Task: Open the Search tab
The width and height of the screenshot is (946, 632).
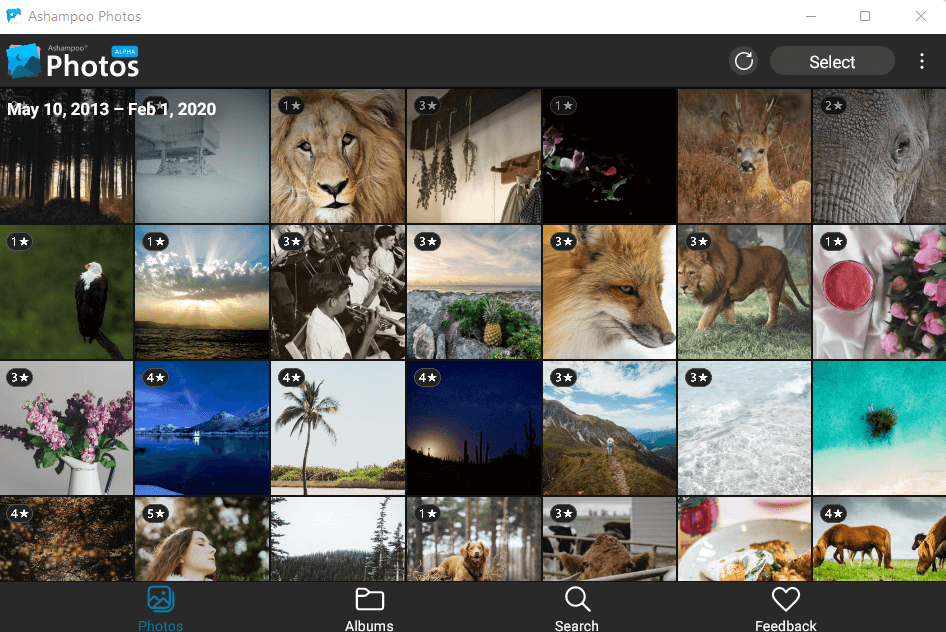Action: click(577, 608)
